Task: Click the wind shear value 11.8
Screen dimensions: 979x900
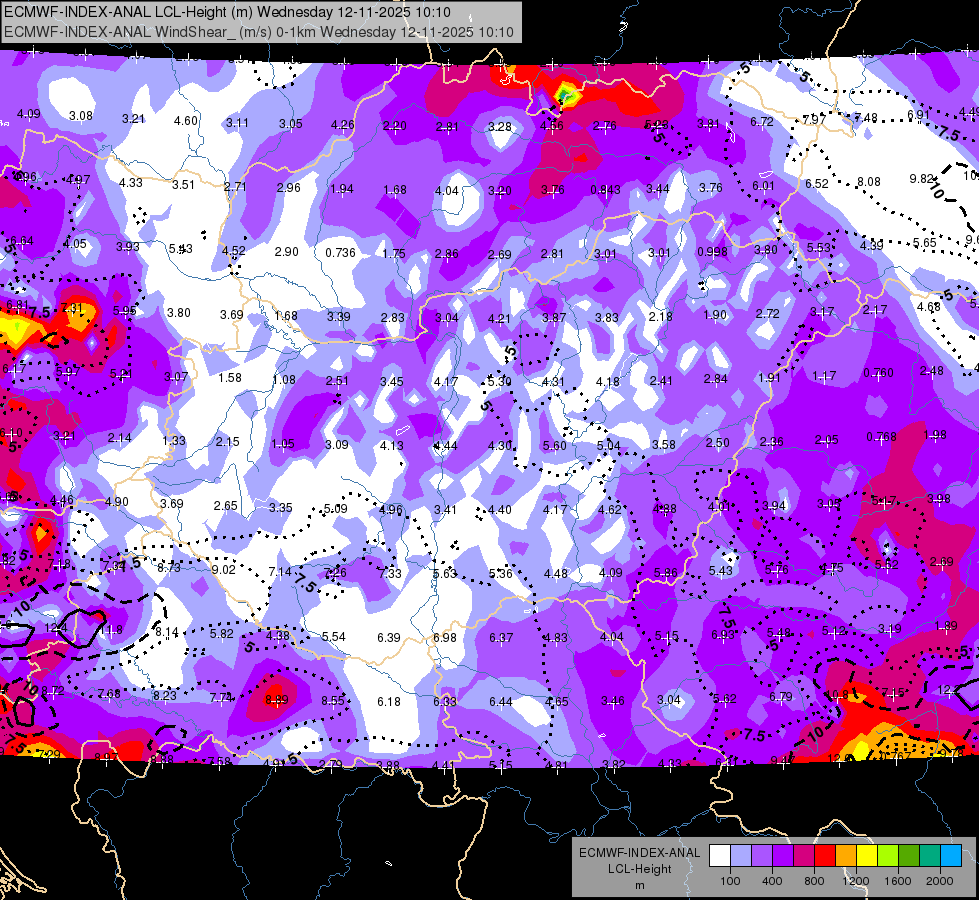Action: (x=111, y=629)
